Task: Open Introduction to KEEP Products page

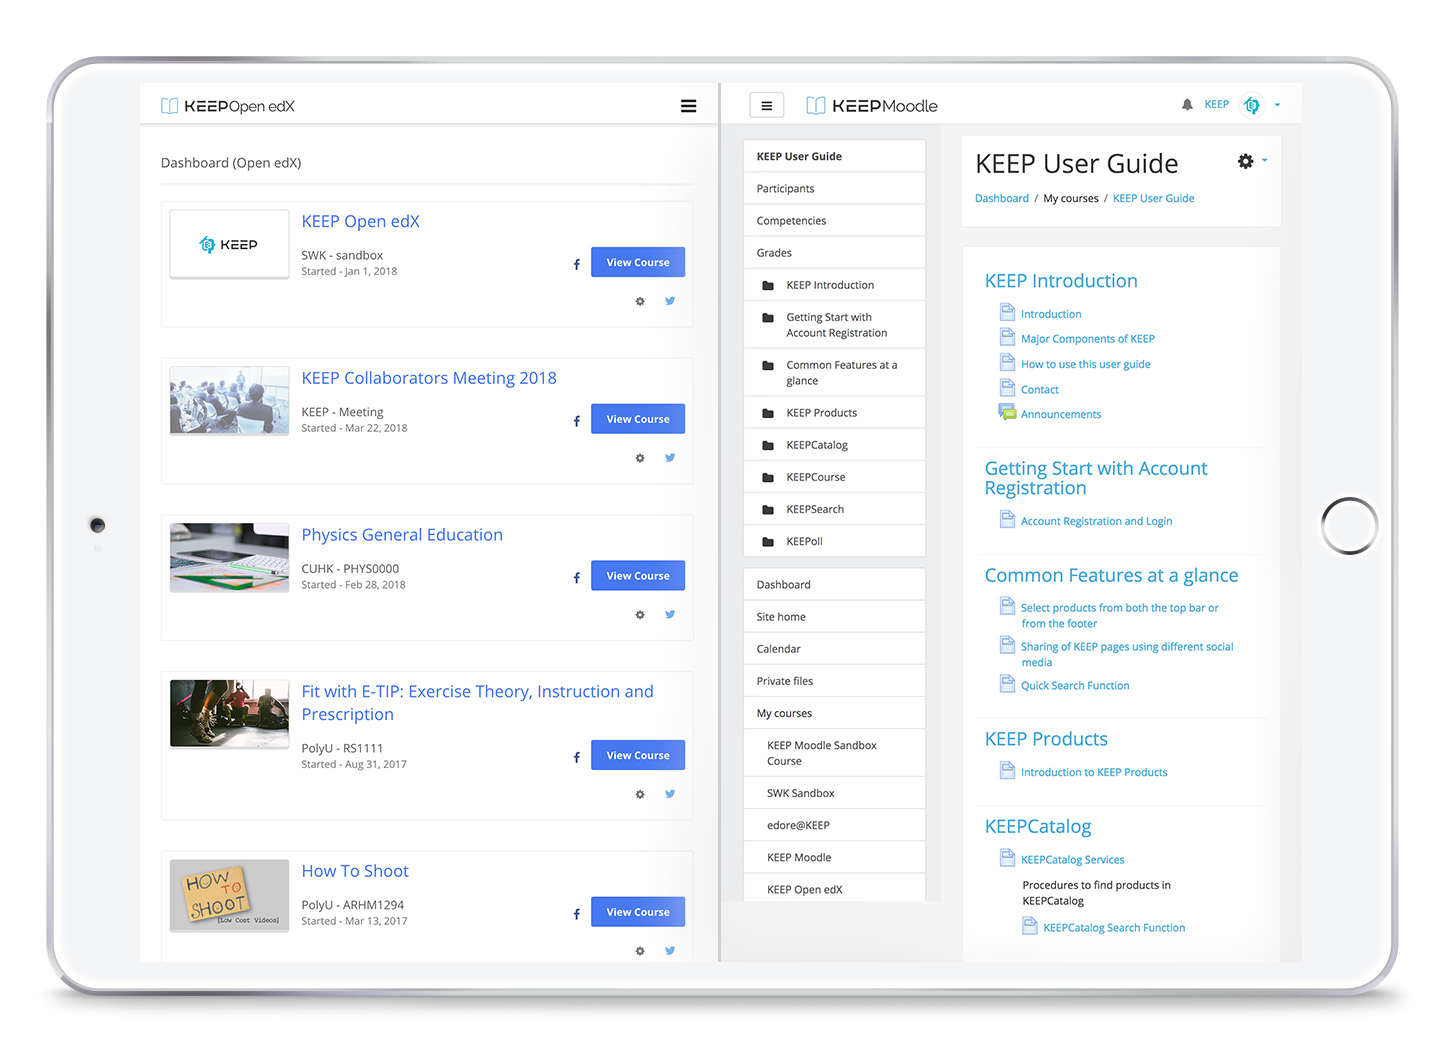Action: click(x=1094, y=772)
